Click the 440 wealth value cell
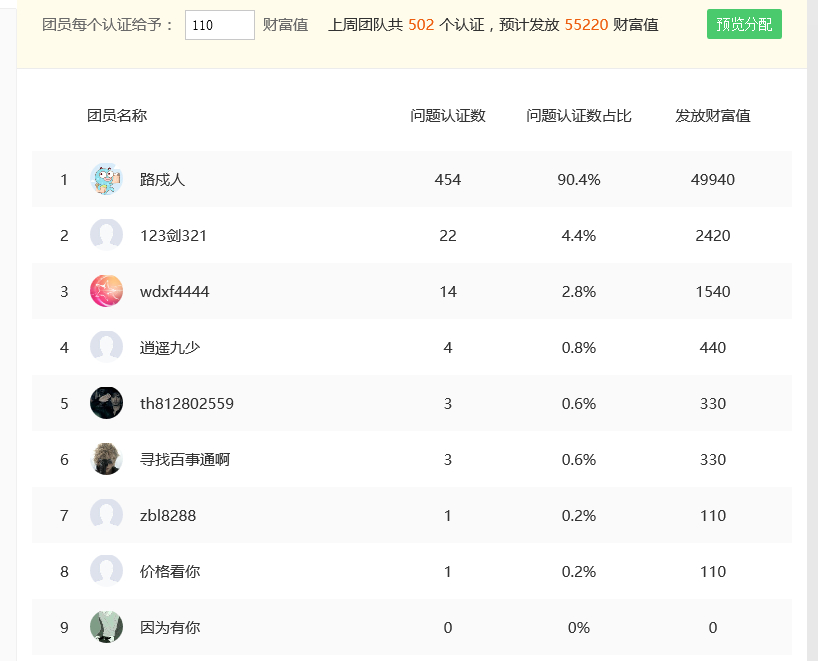818x661 pixels. pos(713,347)
